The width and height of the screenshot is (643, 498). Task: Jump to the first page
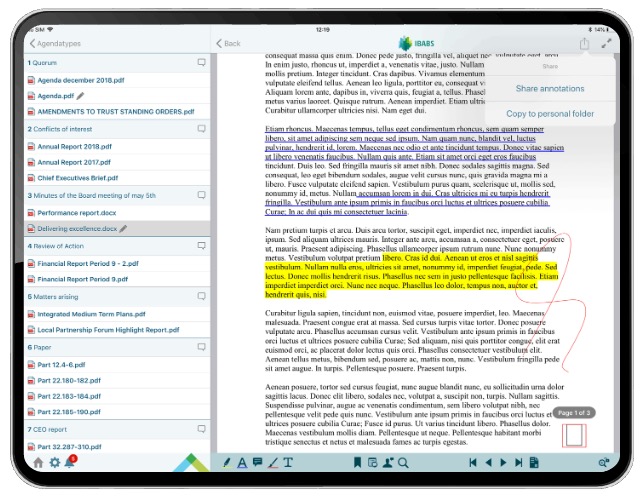pos(473,462)
